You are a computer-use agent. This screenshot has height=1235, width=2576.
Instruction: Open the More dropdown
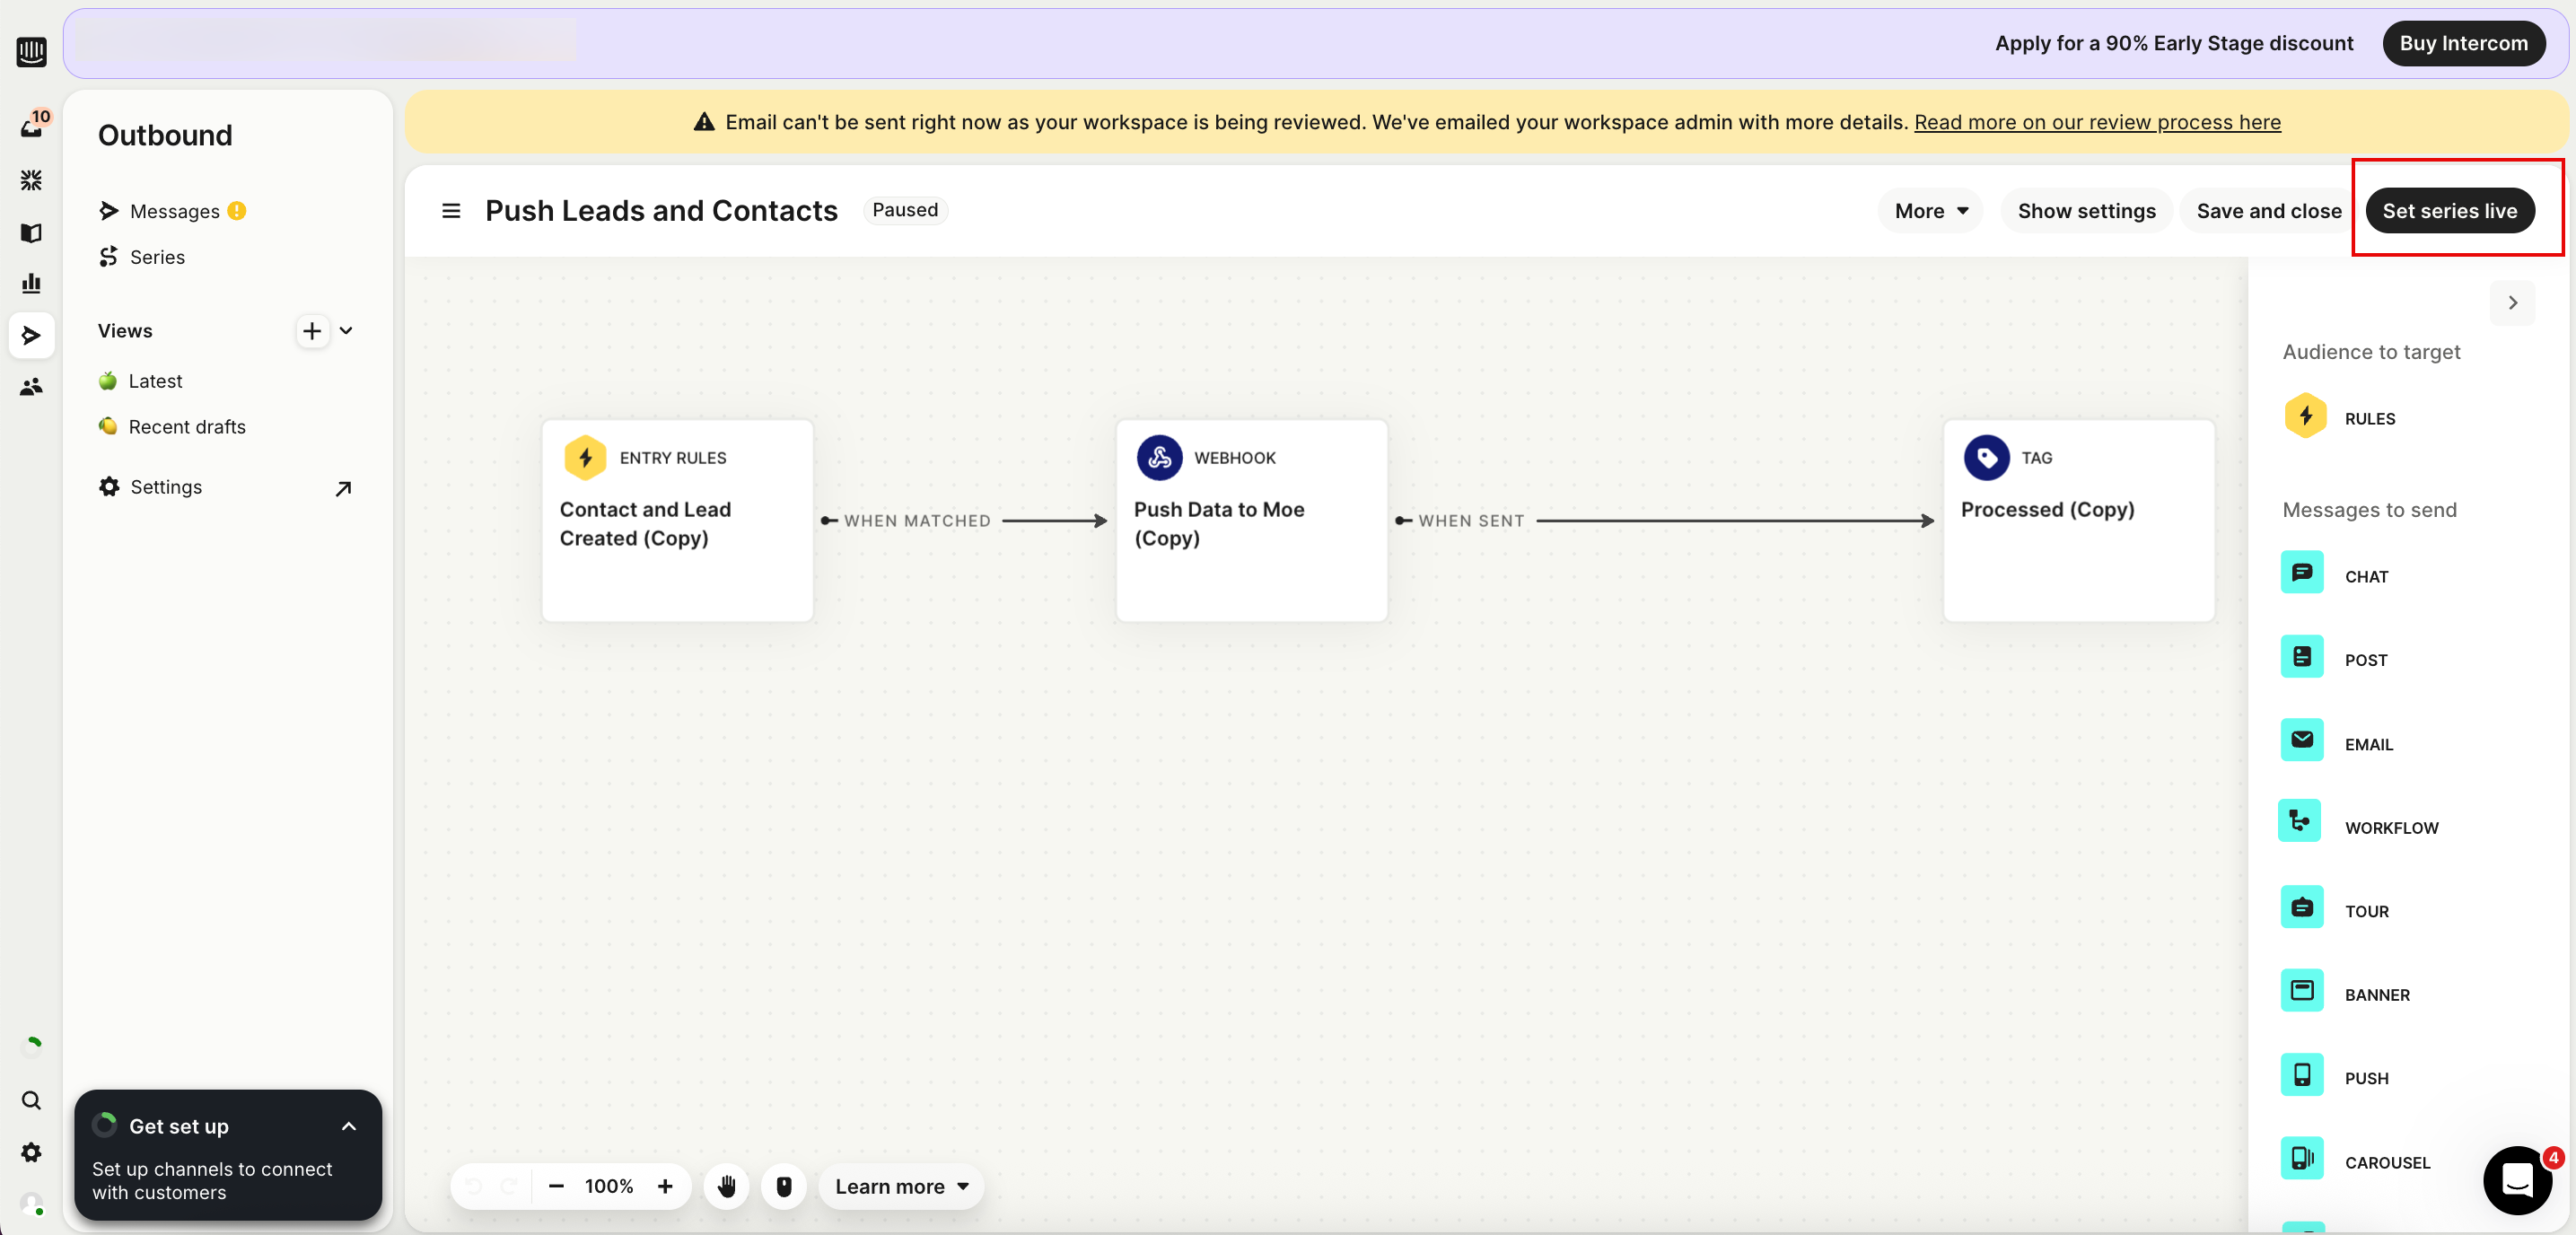1930,211
